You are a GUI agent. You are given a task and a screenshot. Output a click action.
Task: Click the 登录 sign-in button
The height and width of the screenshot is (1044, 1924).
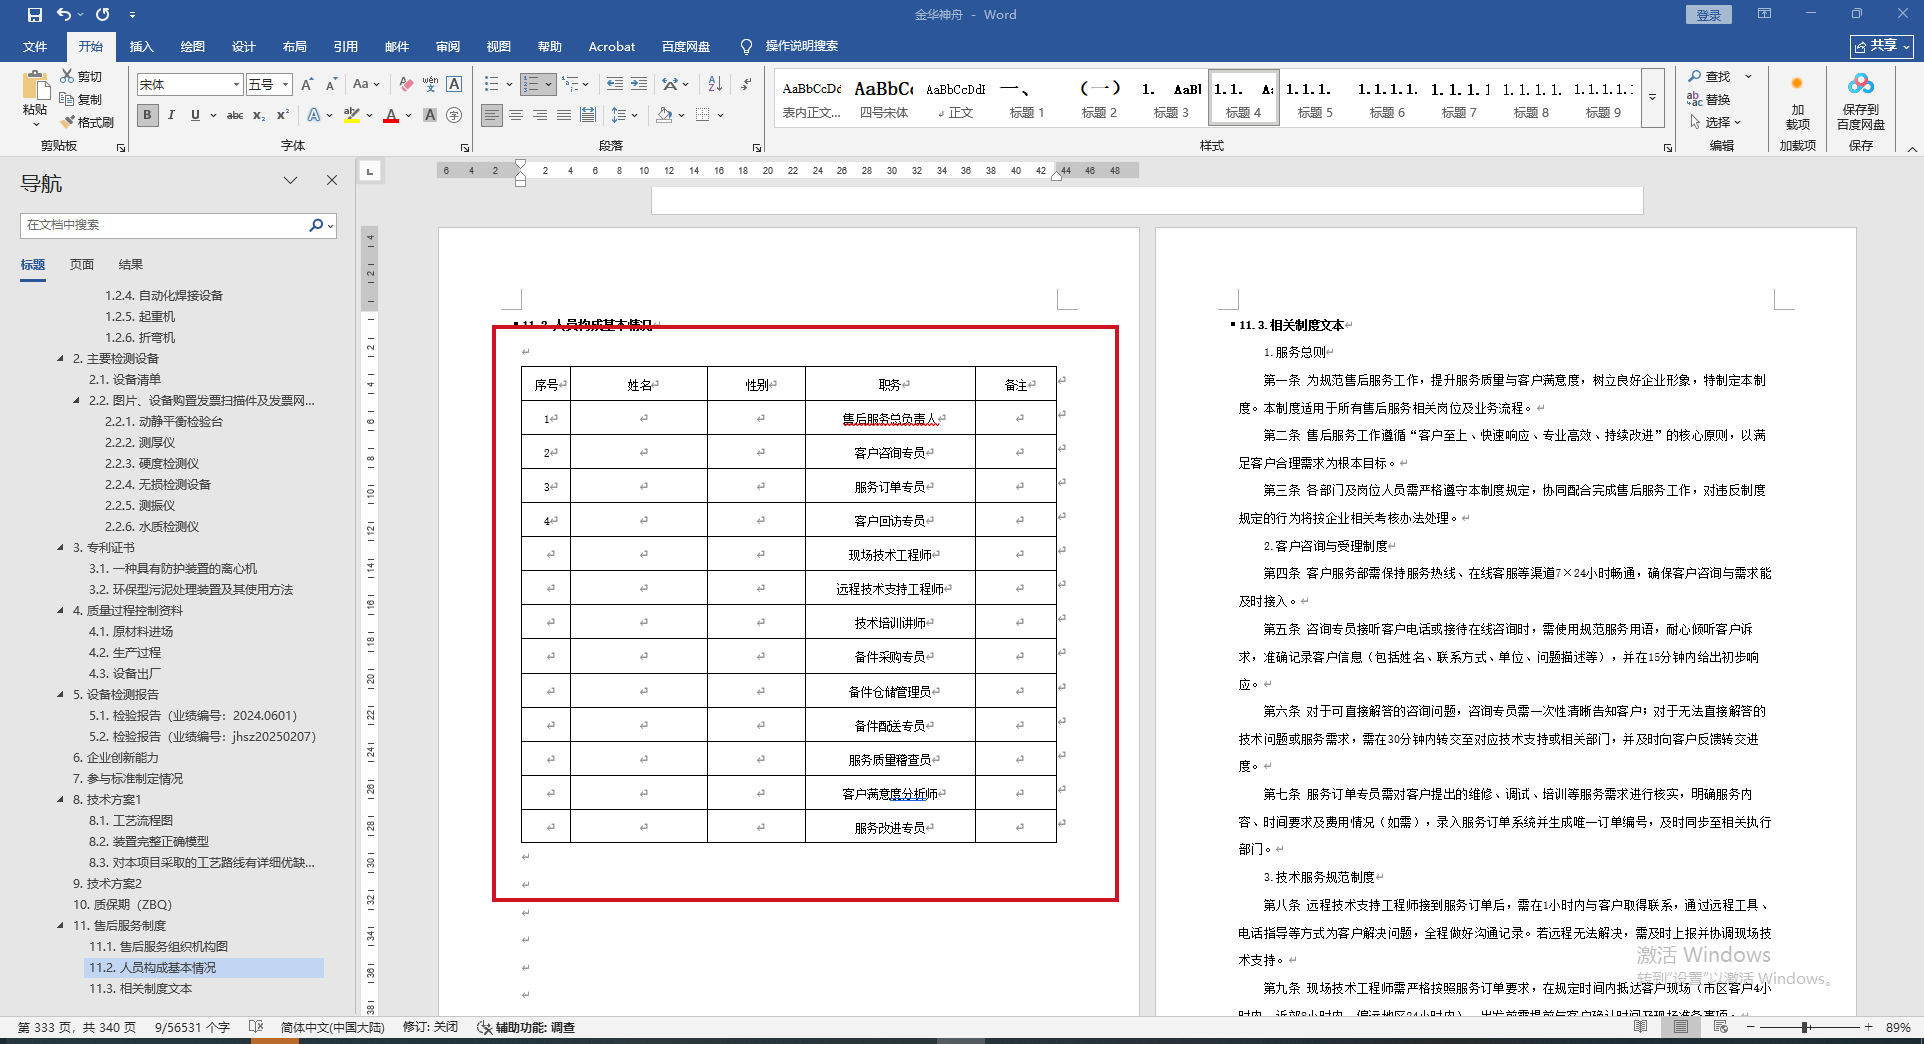coord(1709,15)
